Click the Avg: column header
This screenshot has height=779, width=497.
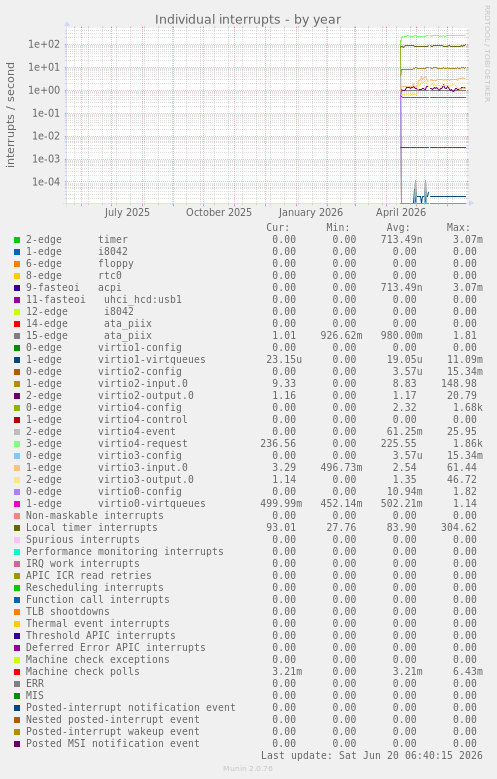[398, 228]
